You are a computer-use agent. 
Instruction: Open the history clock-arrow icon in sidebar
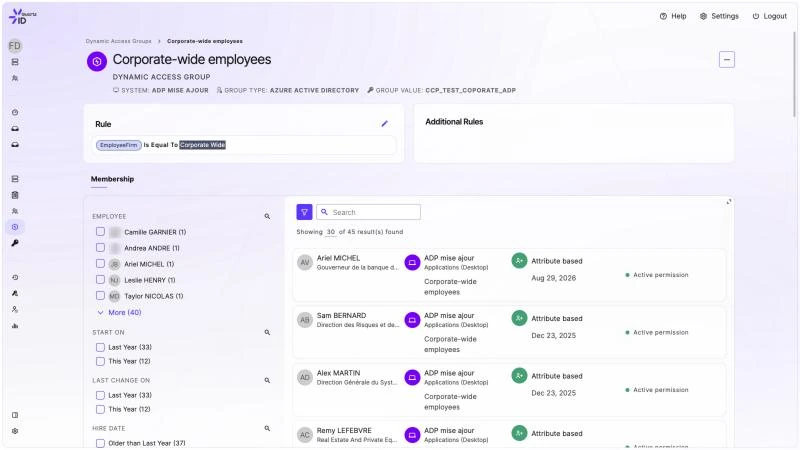15,278
